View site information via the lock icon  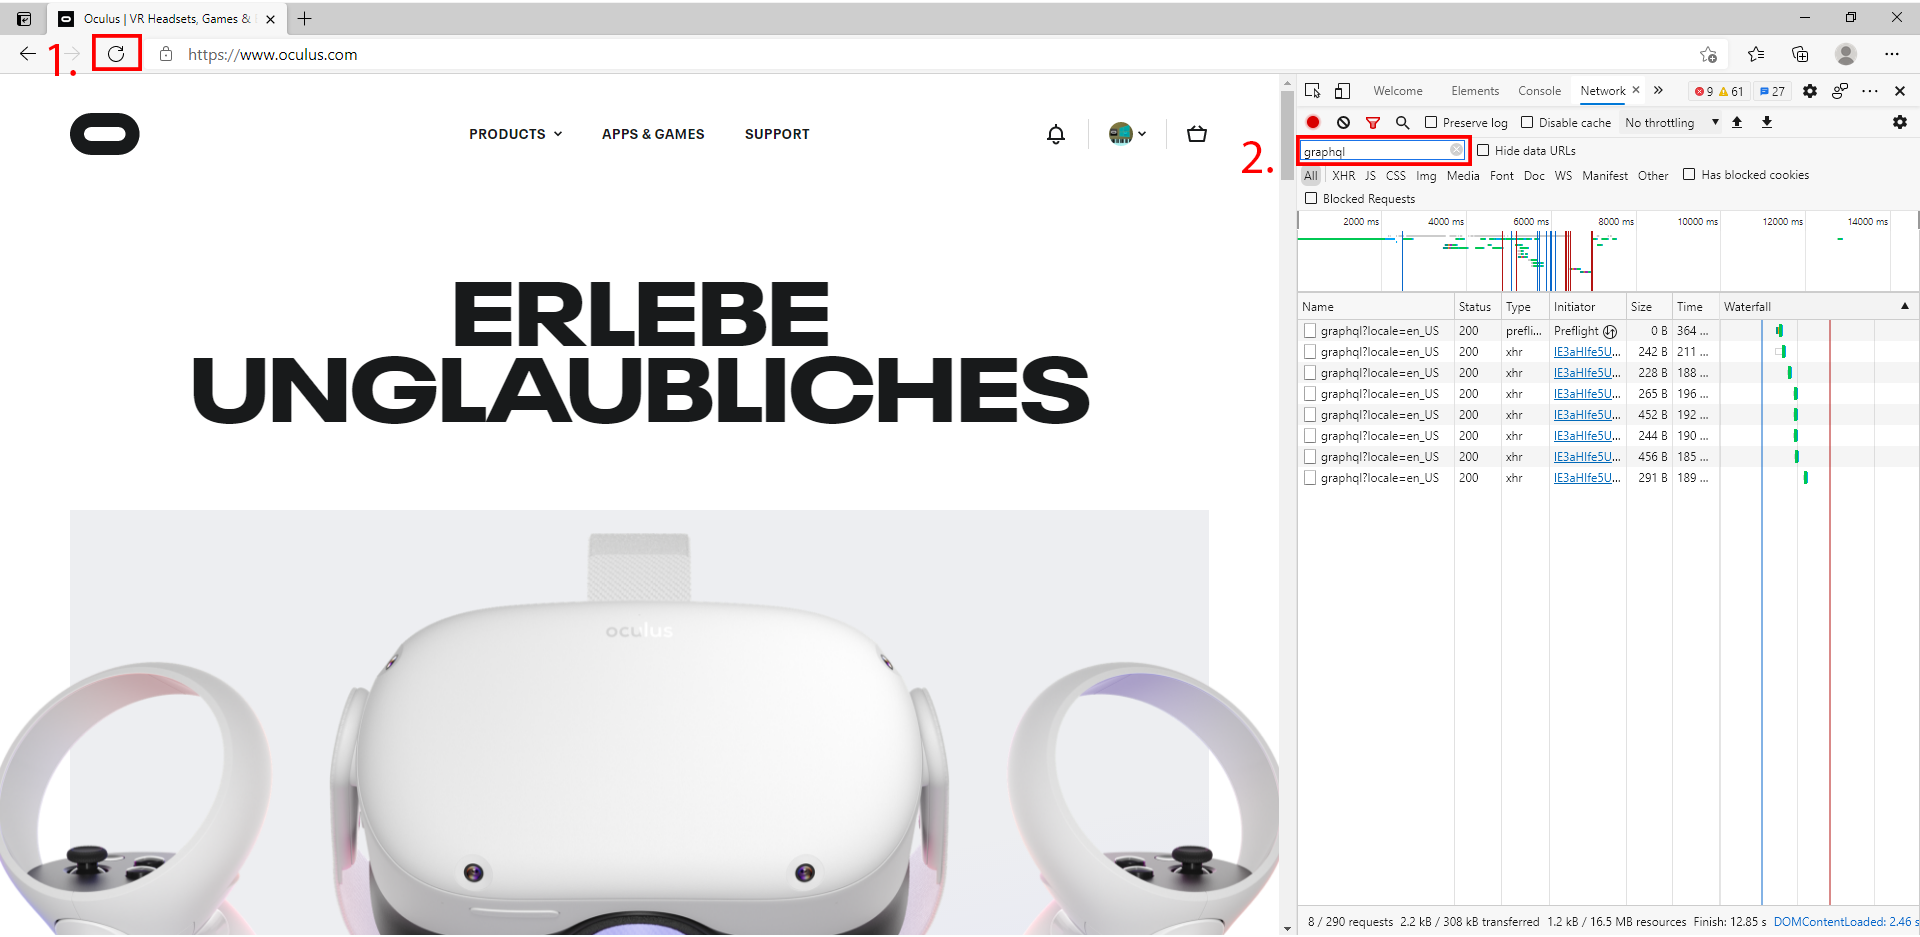(x=166, y=54)
